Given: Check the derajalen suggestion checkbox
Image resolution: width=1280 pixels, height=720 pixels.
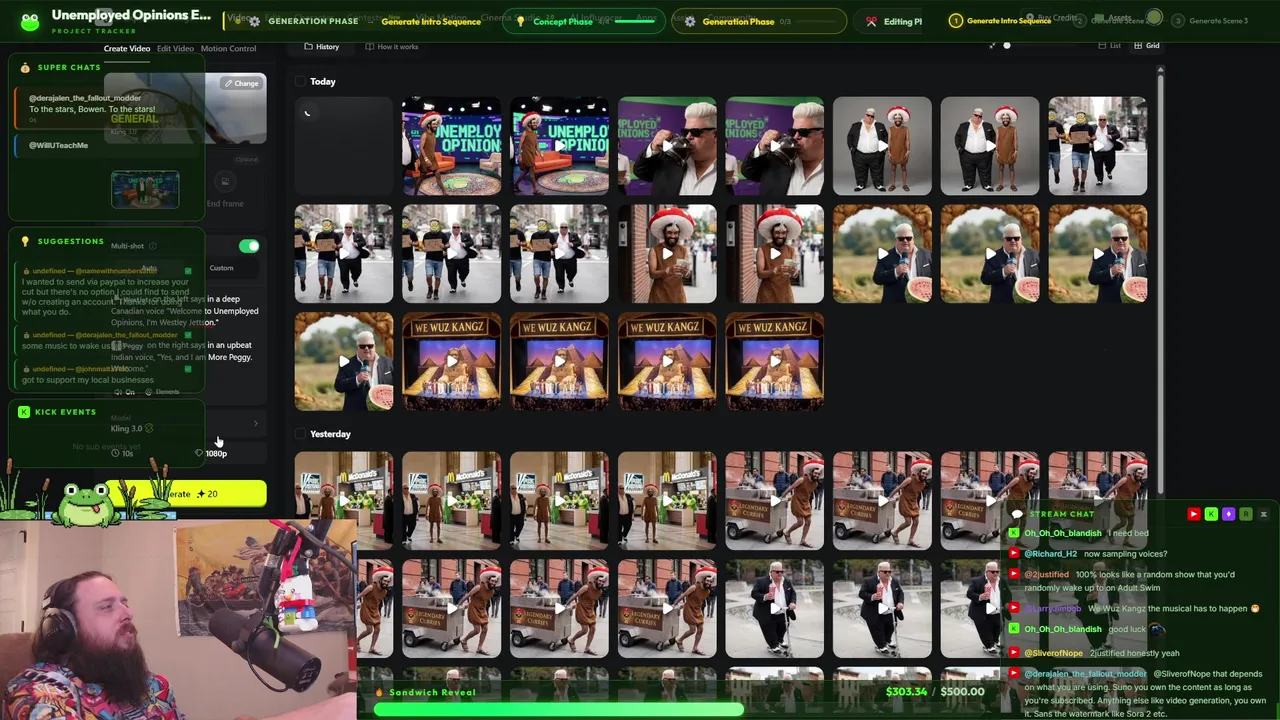Looking at the screenshot, I should [188, 335].
